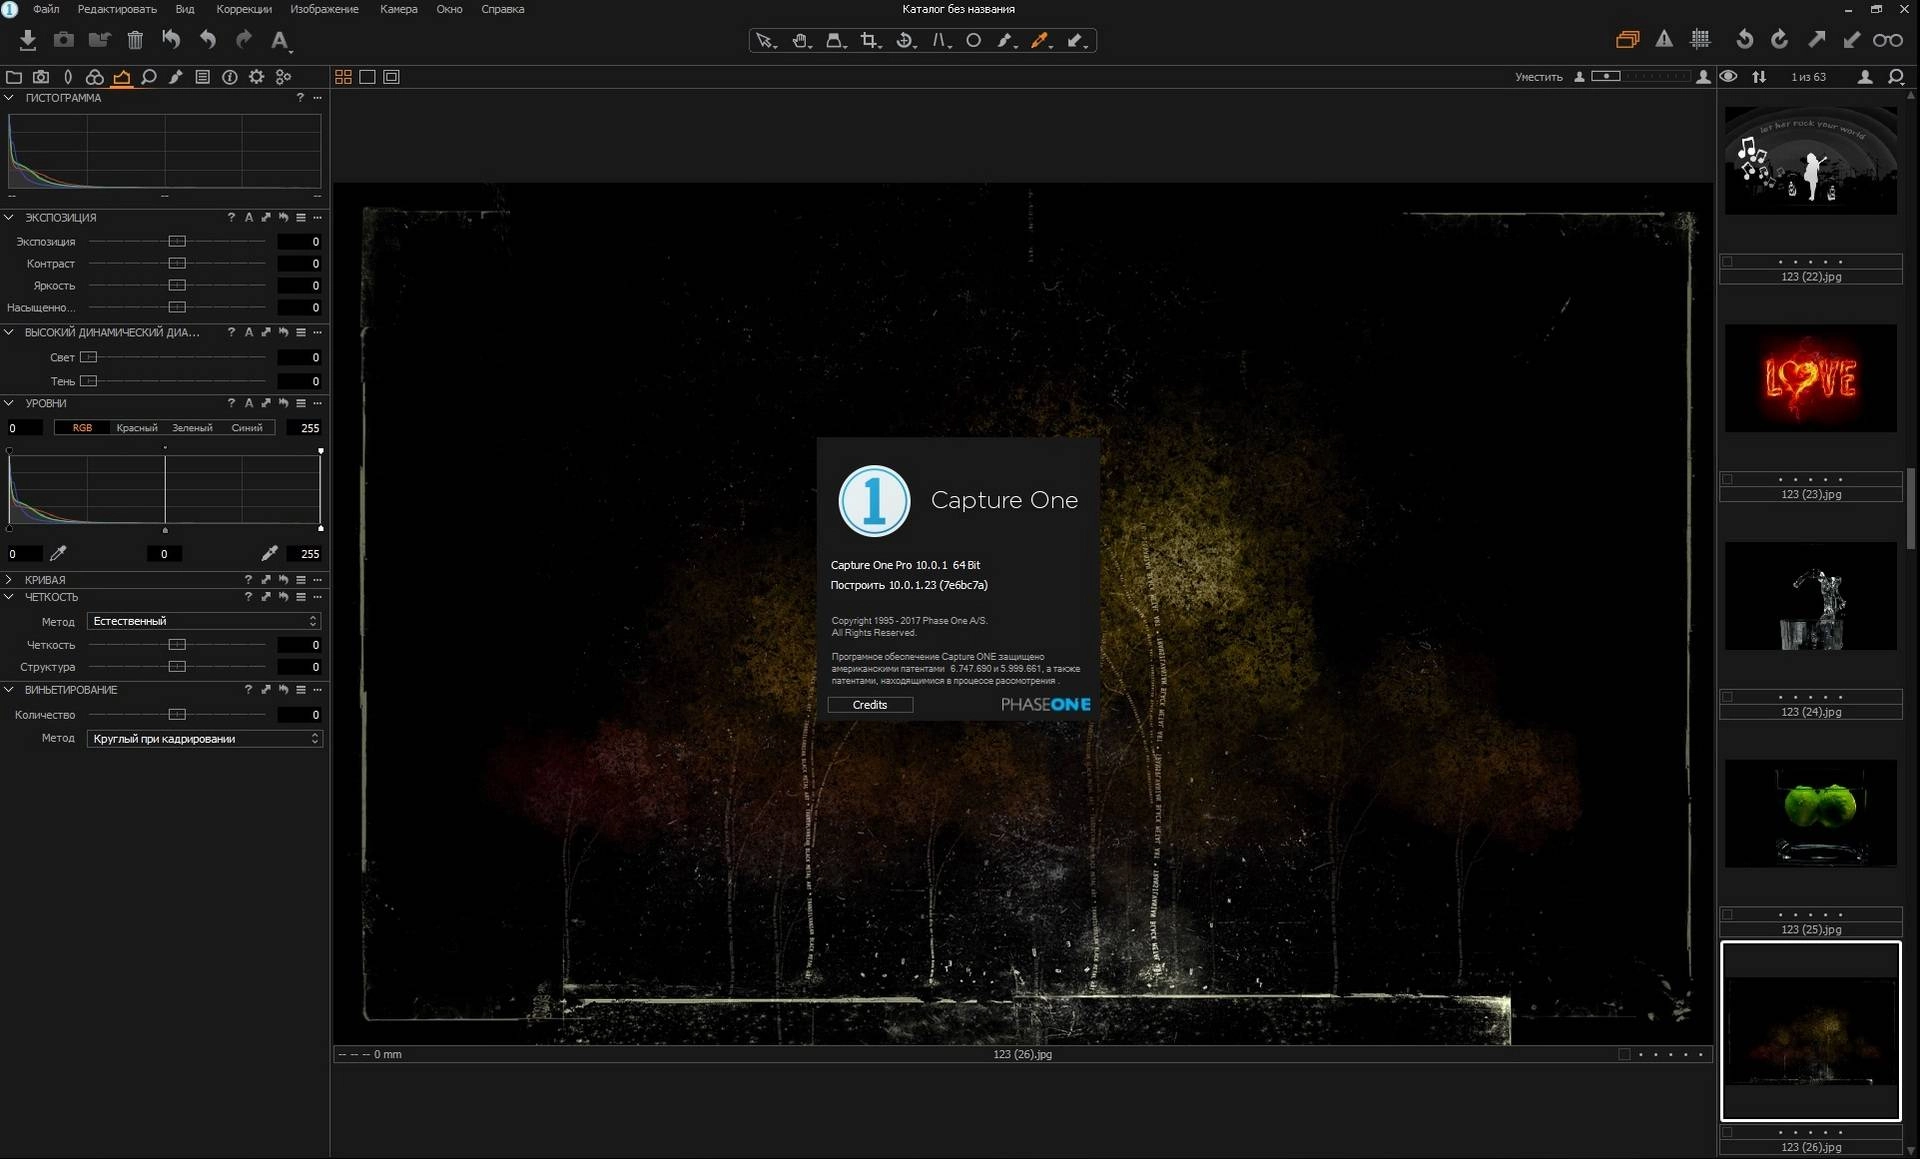Click the trash delete icon
Viewport: 1920px width, 1159px height.
pos(135,40)
